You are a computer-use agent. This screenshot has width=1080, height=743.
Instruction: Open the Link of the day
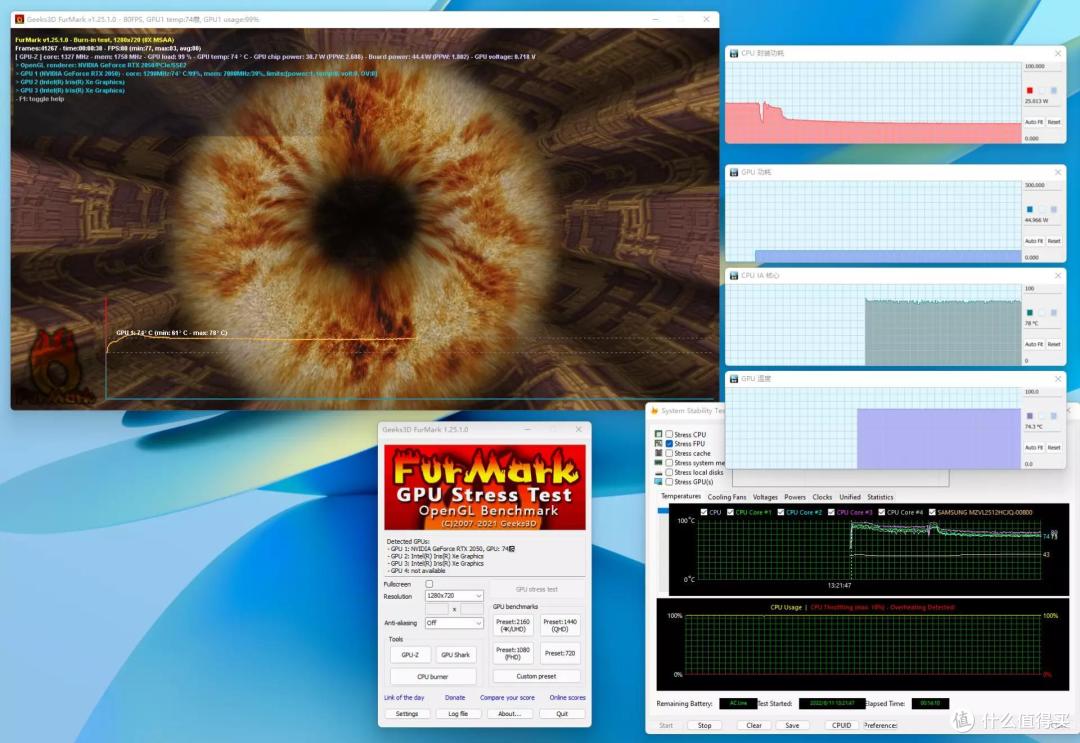tap(404, 698)
